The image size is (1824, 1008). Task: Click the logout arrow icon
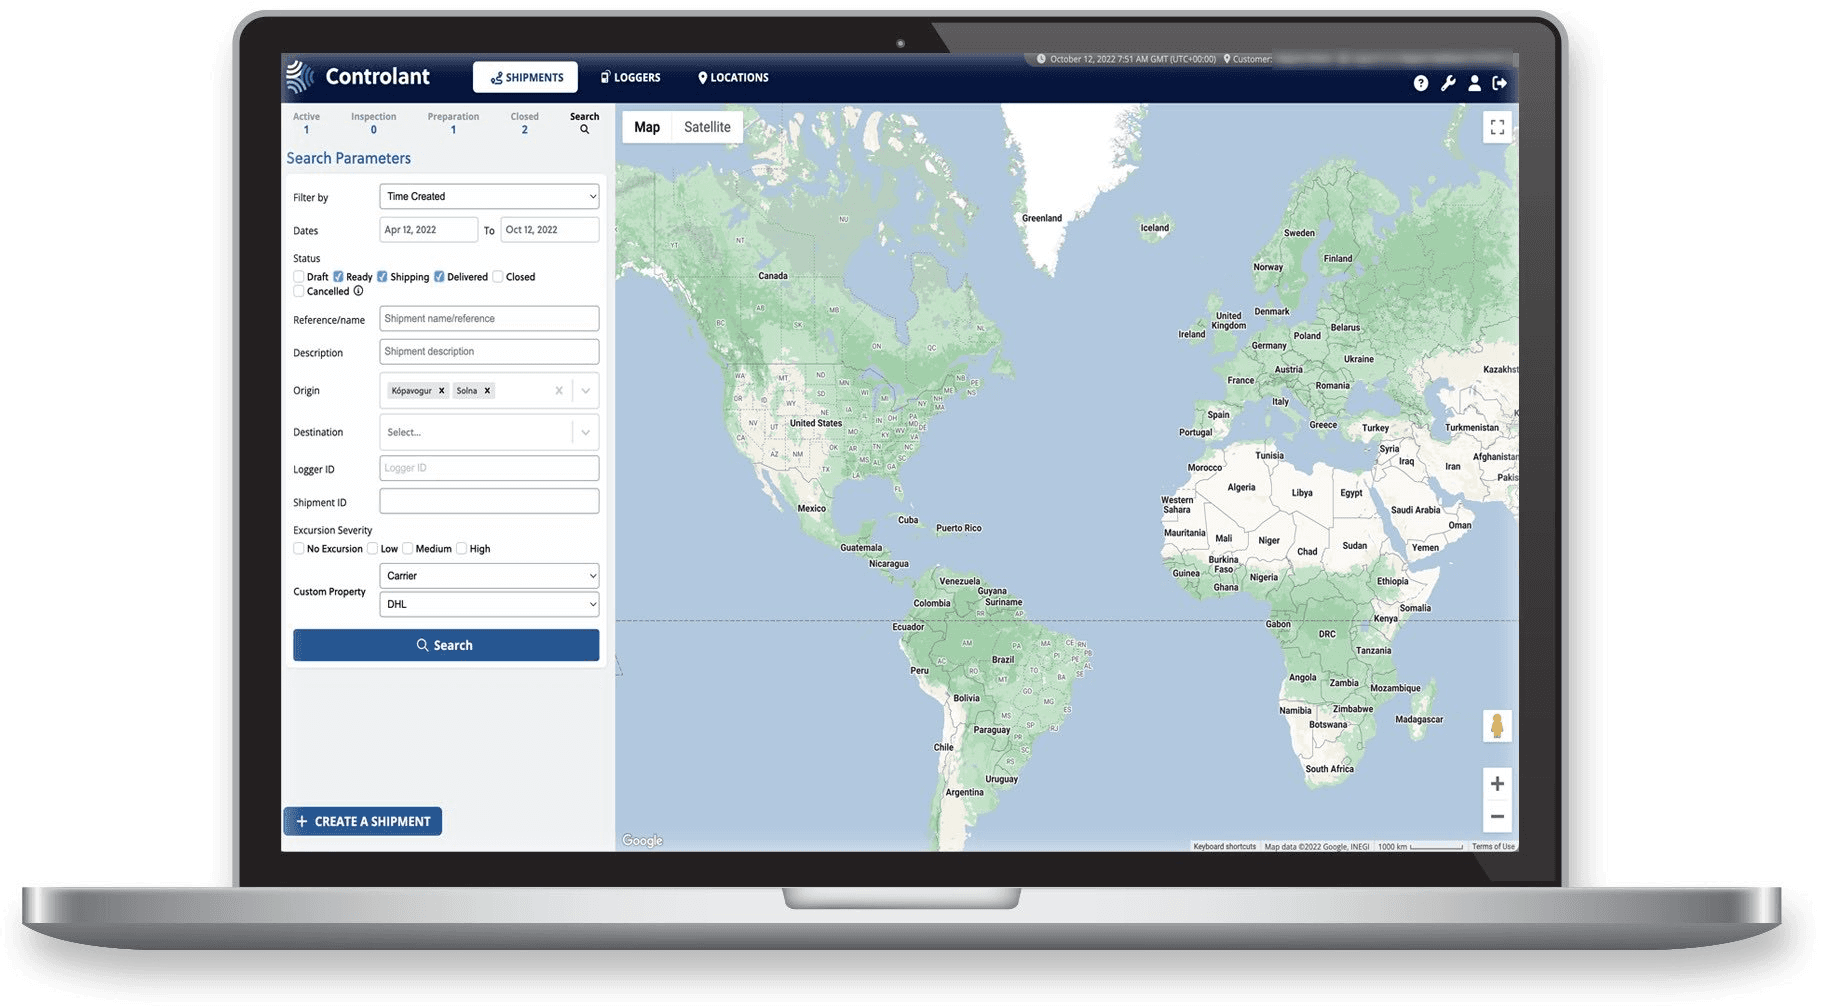click(x=1499, y=83)
